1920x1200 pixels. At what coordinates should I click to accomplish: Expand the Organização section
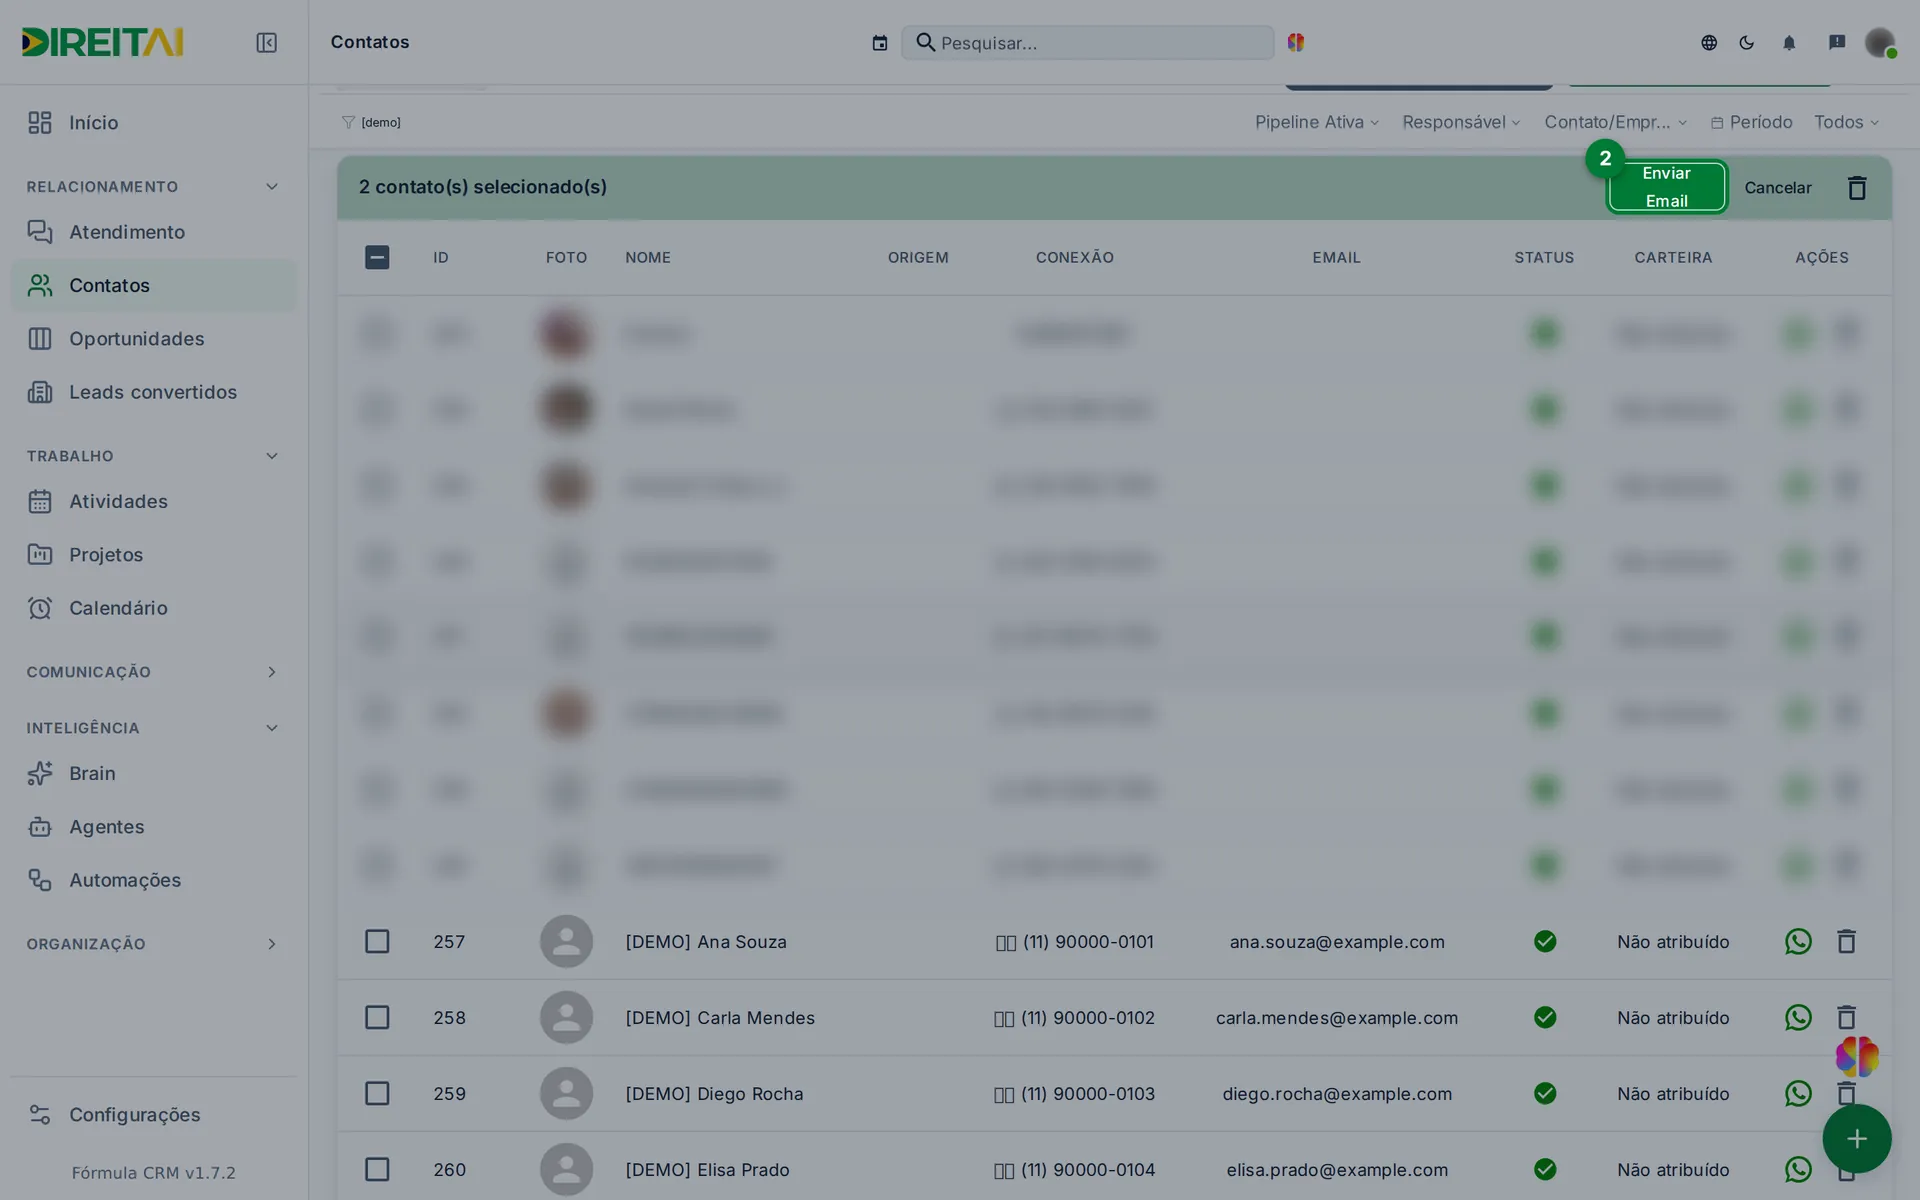point(271,944)
